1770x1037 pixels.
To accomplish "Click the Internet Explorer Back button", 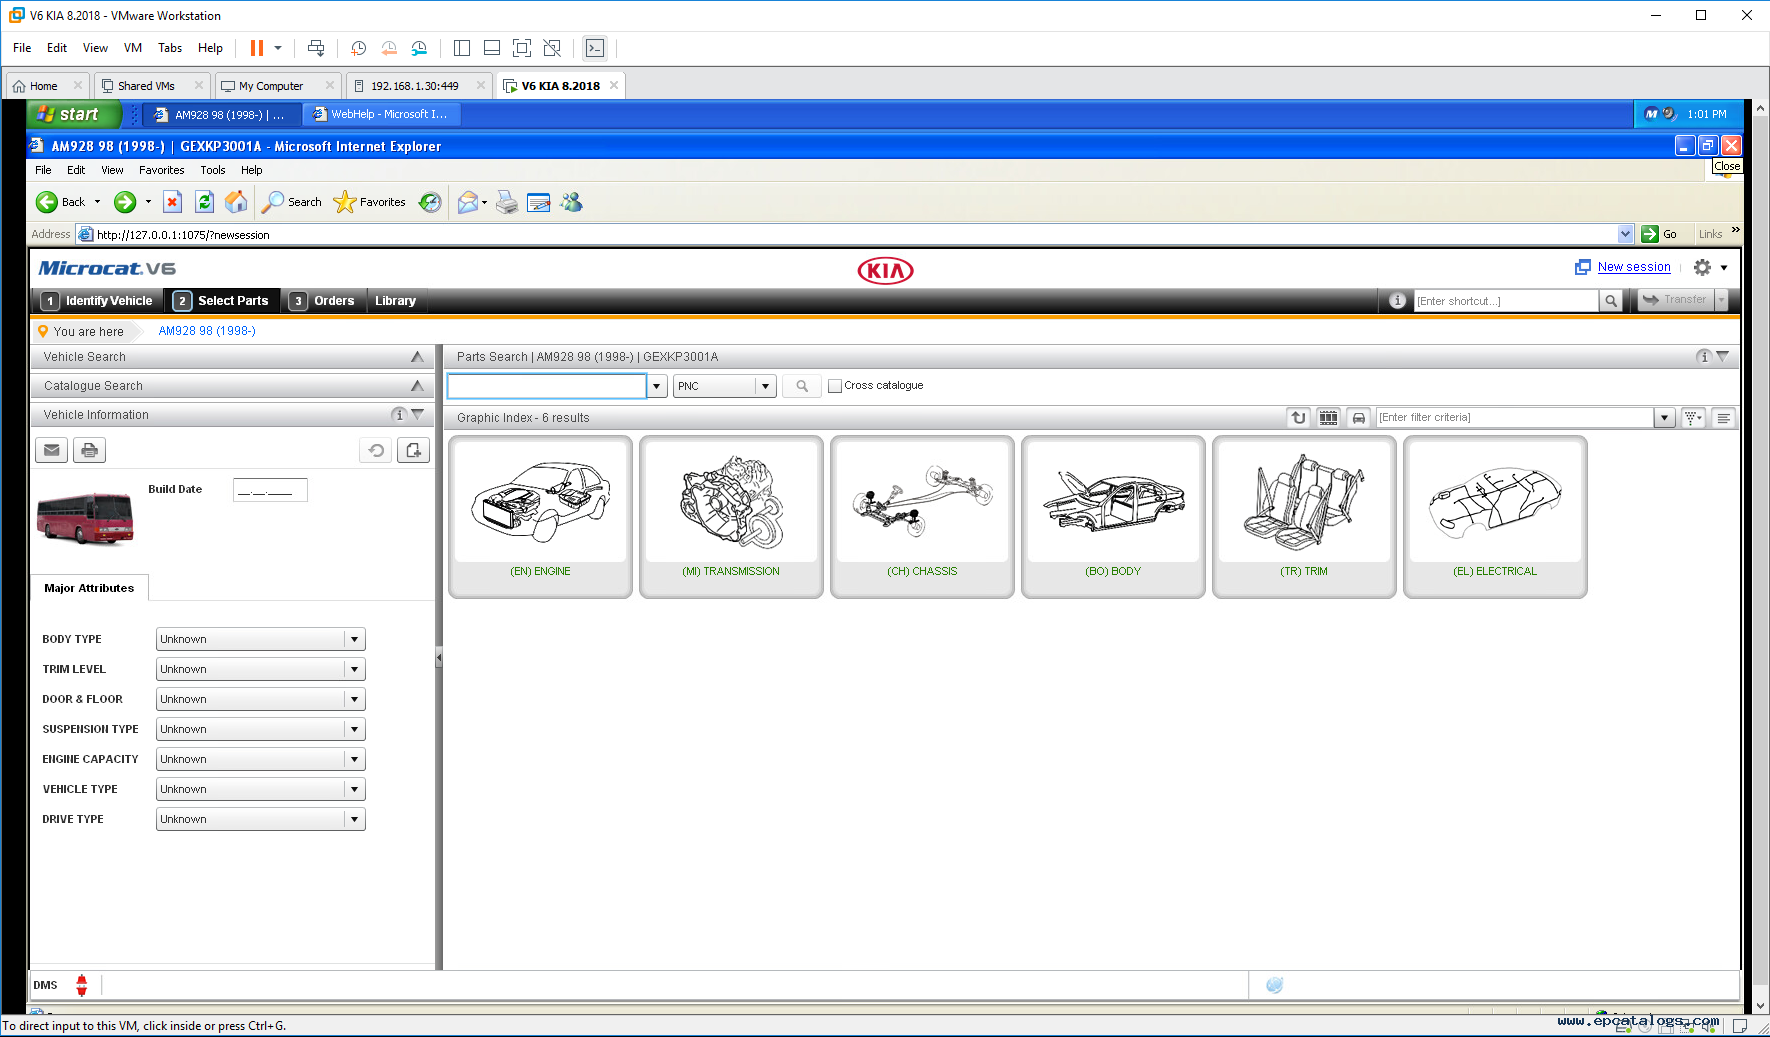I will 62,202.
